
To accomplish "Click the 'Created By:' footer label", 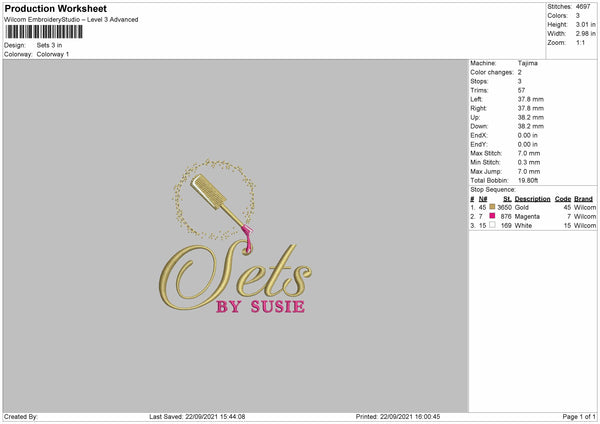I will pyautogui.click(x=21, y=416).
